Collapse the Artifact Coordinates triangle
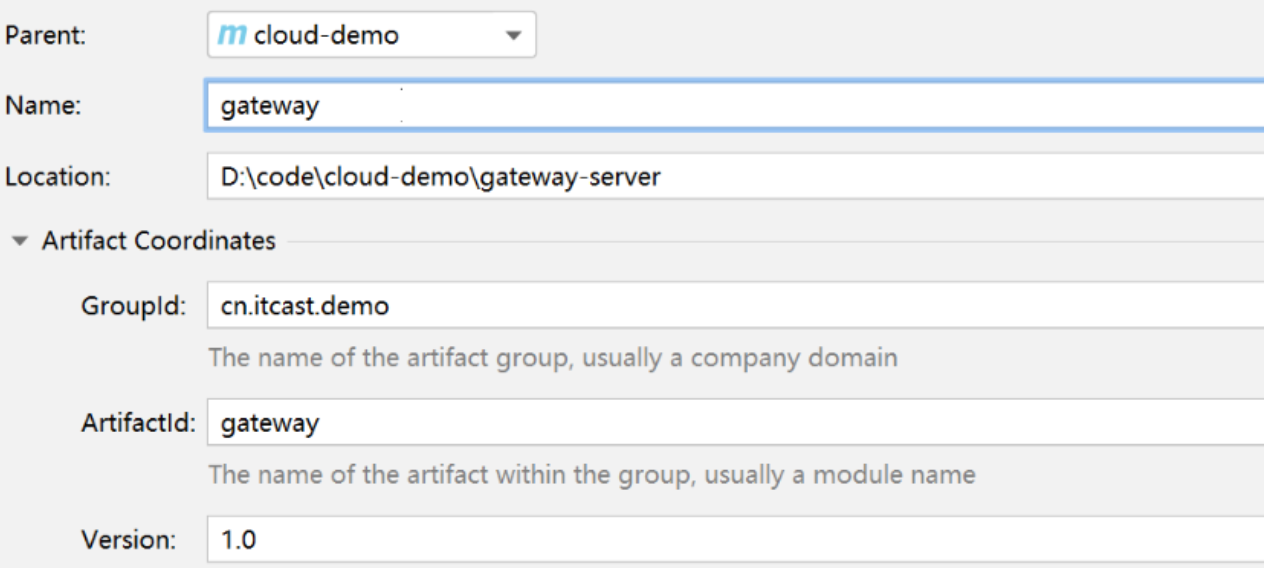Screen dimensions: 1264x568 [18, 242]
